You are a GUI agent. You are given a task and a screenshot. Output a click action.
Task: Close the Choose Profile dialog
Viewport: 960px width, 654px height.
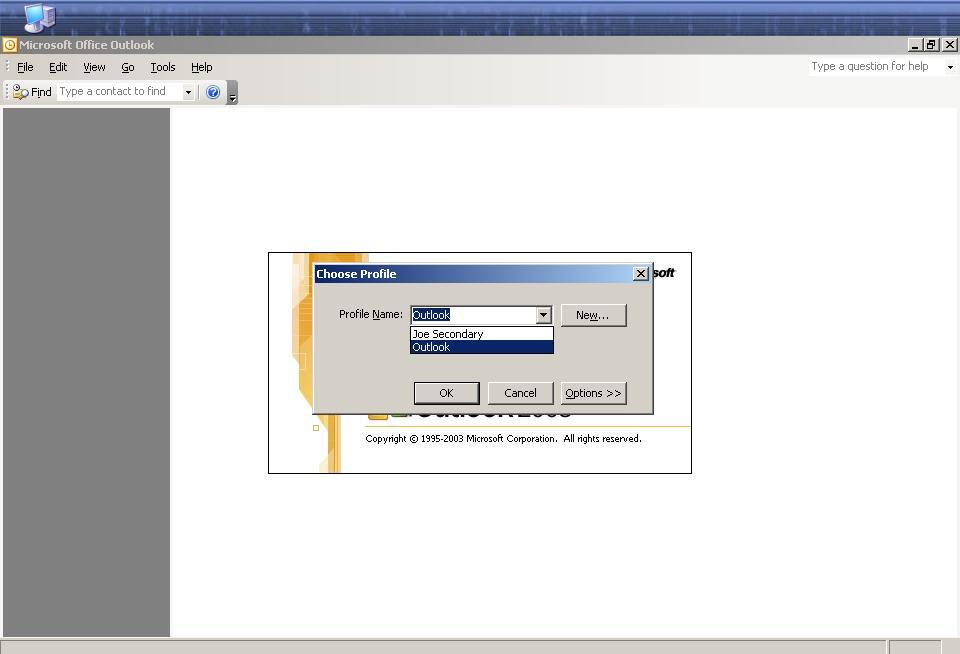(x=640, y=274)
